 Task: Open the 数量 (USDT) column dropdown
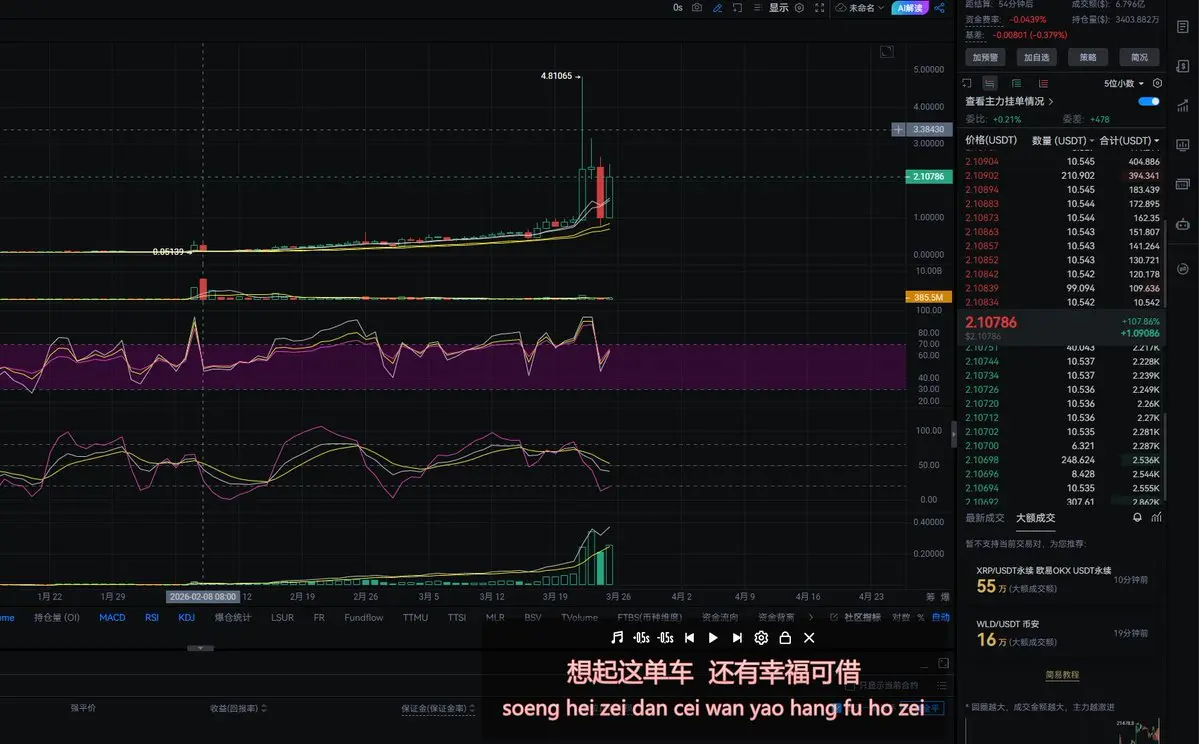tap(1062, 141)
